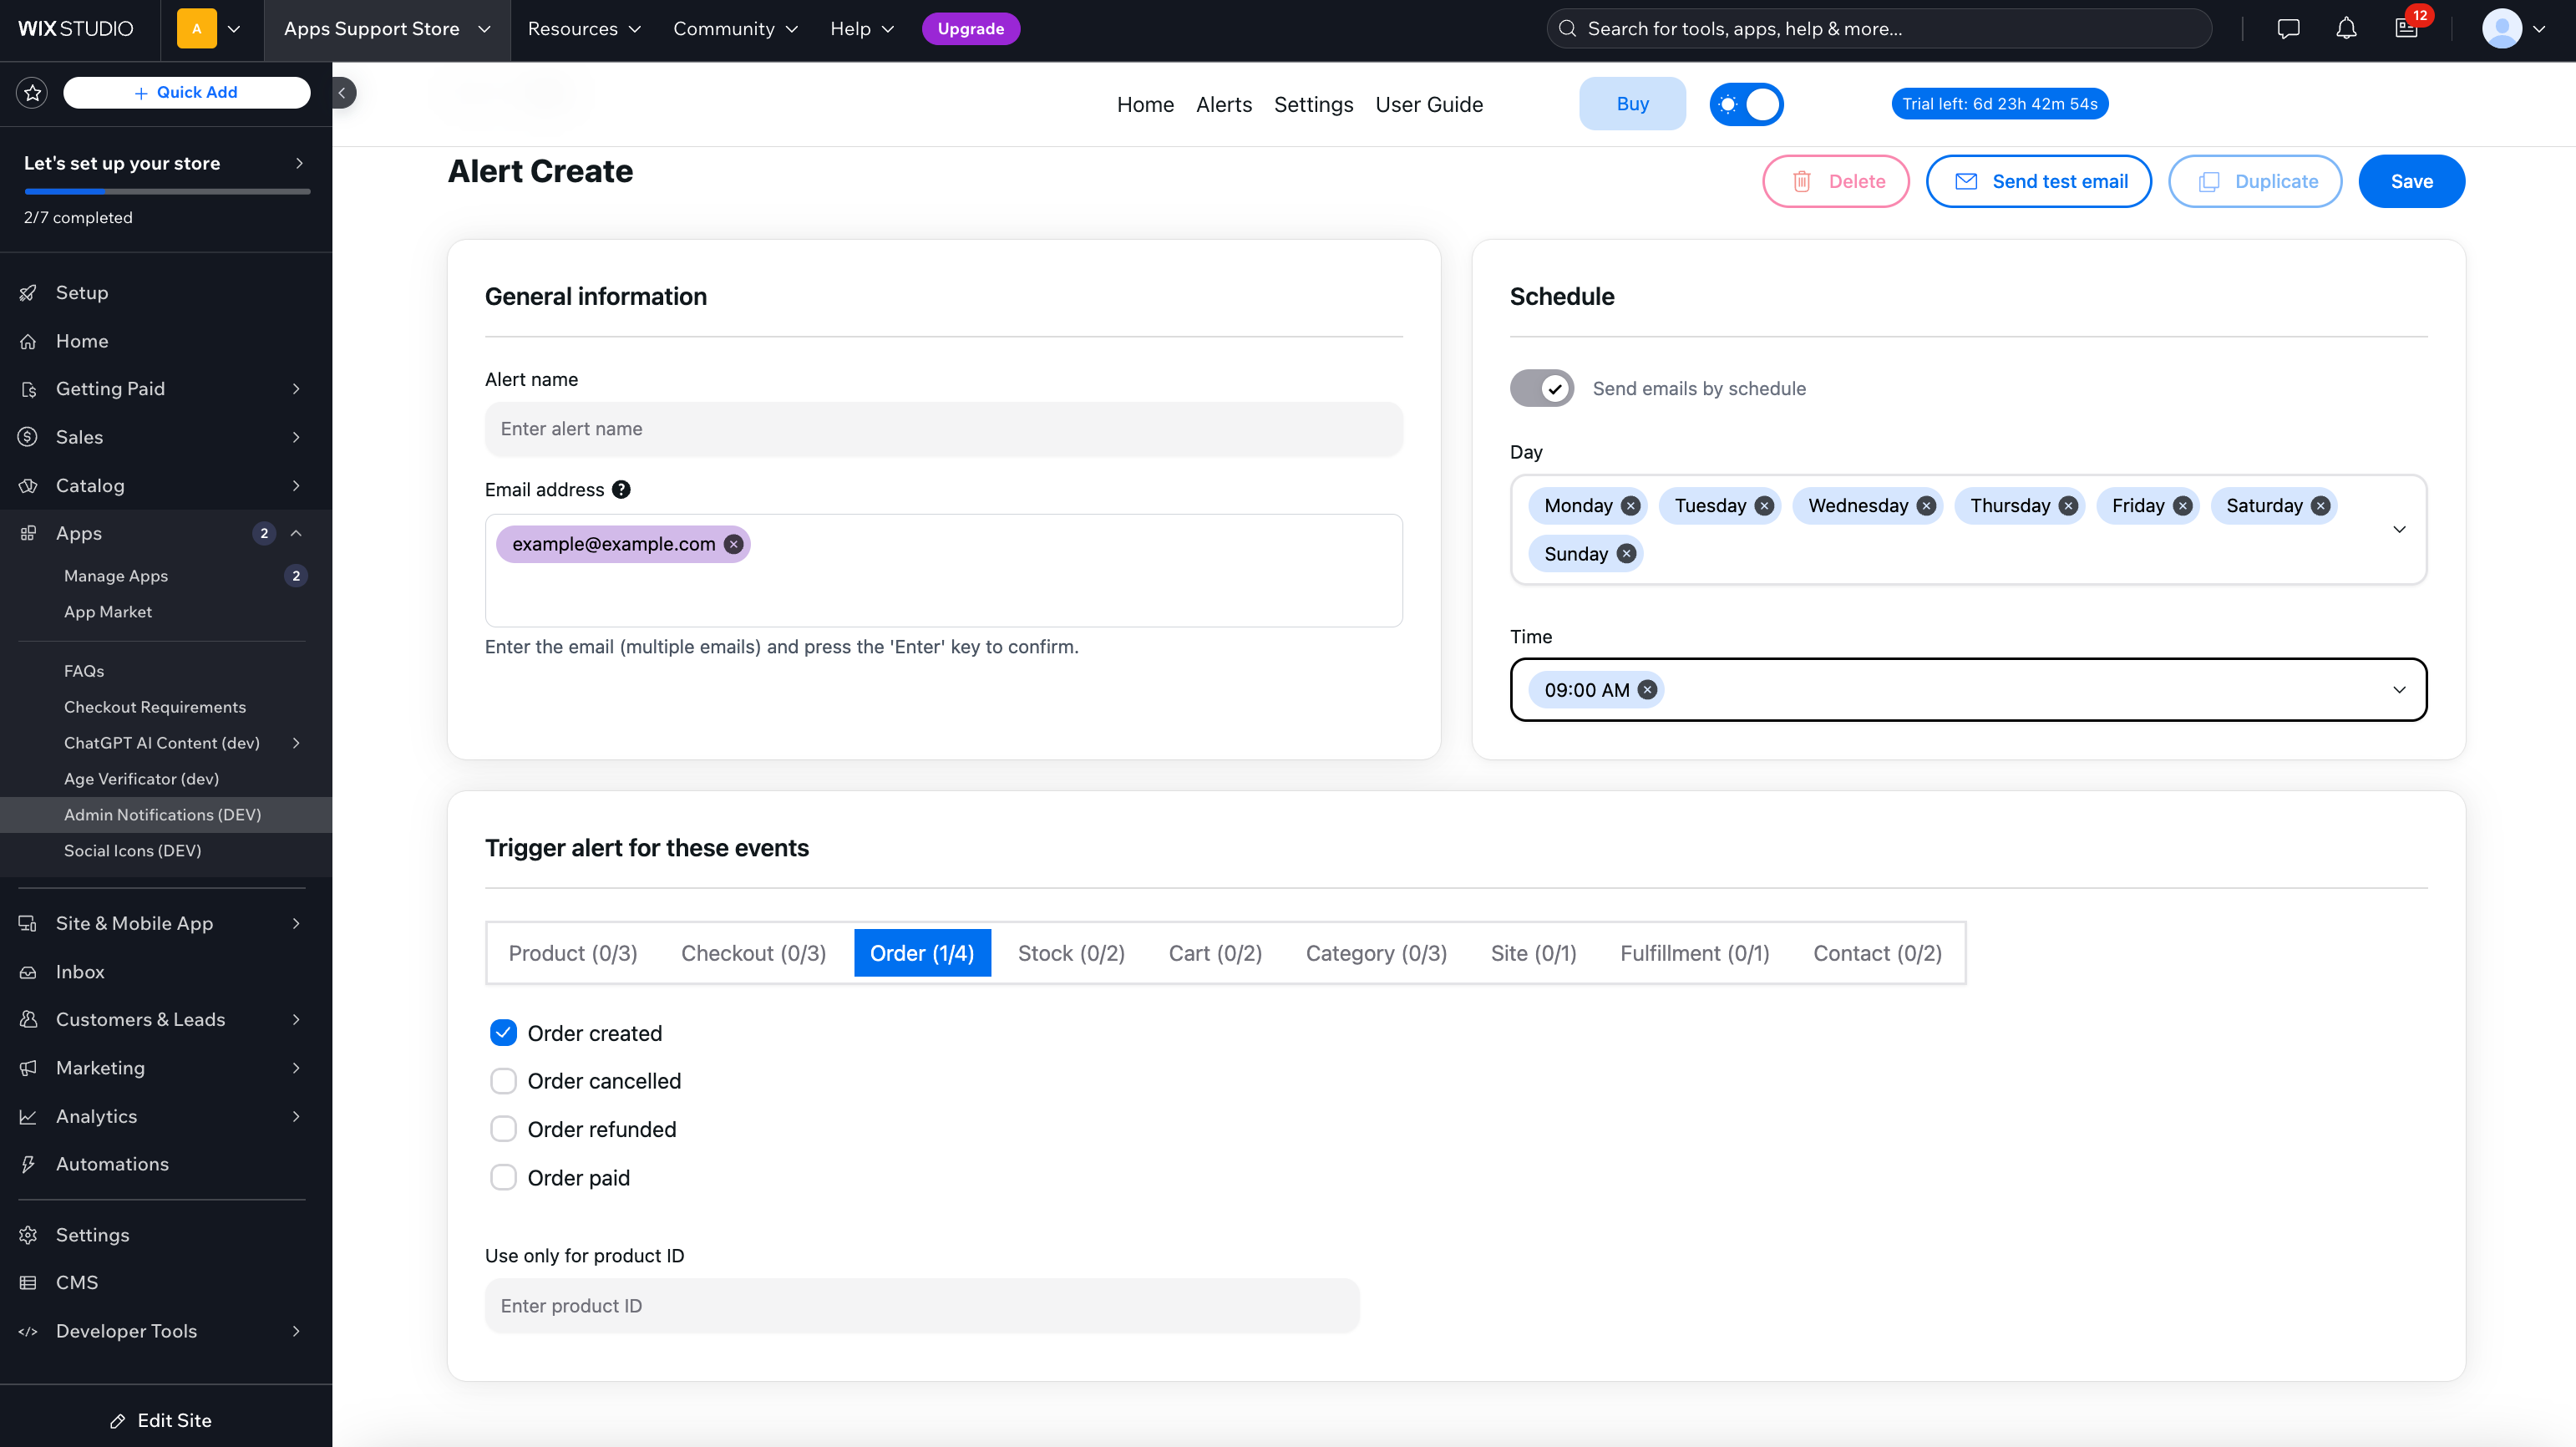Switch to the Product (0/3) tab

pos(573,953)
